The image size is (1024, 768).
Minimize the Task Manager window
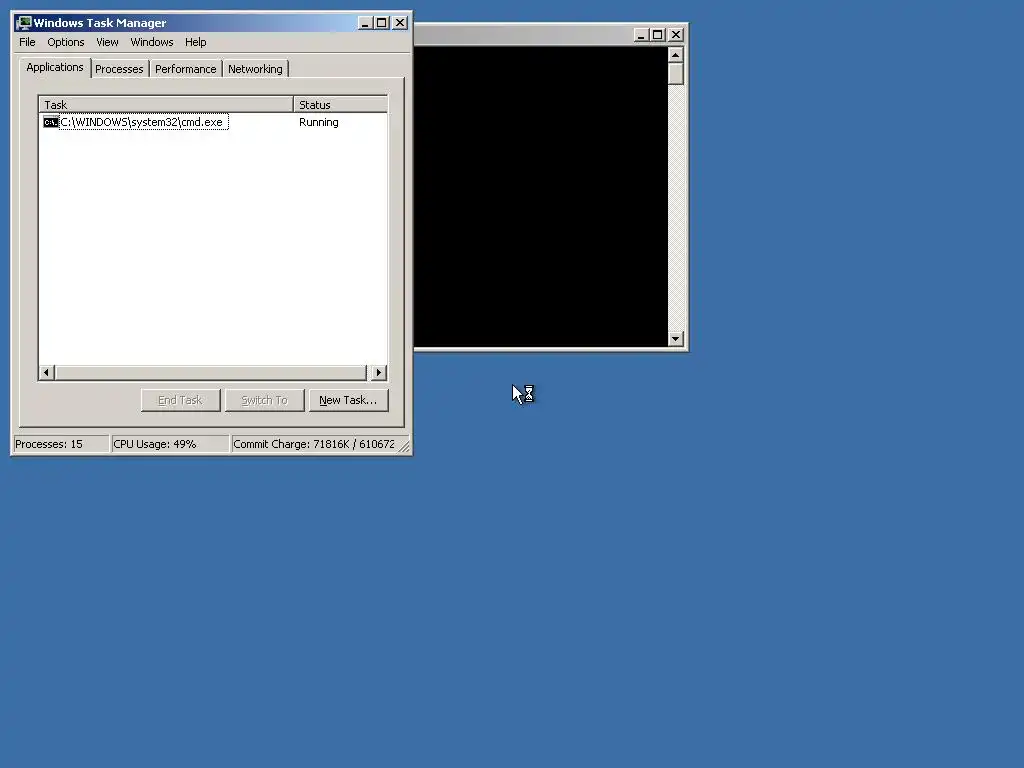[x=365, y=23]
